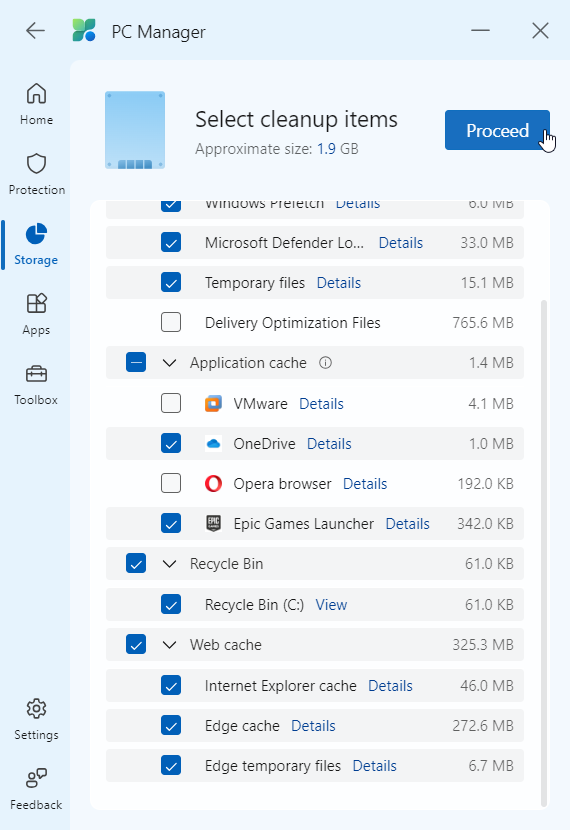The image size is (570, 830).
Task: Collapse the Web cache section chevron
Action: [169, 645]
